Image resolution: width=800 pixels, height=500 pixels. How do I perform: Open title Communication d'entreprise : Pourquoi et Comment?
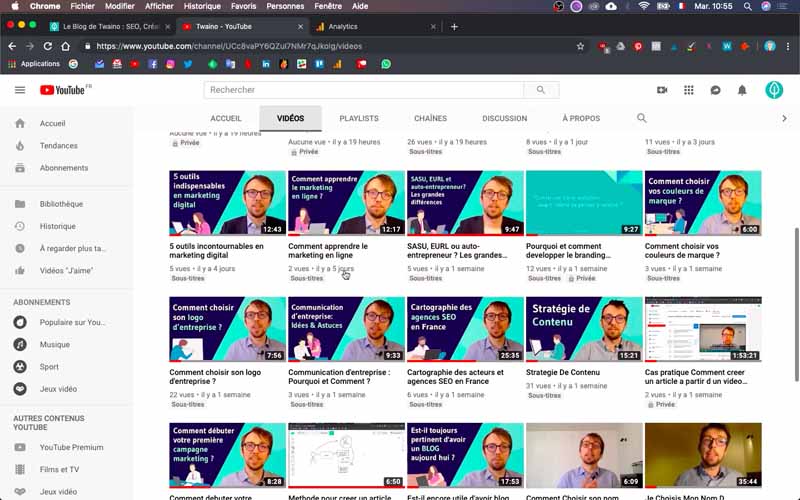pyautogui.click(x=339, y=377)
